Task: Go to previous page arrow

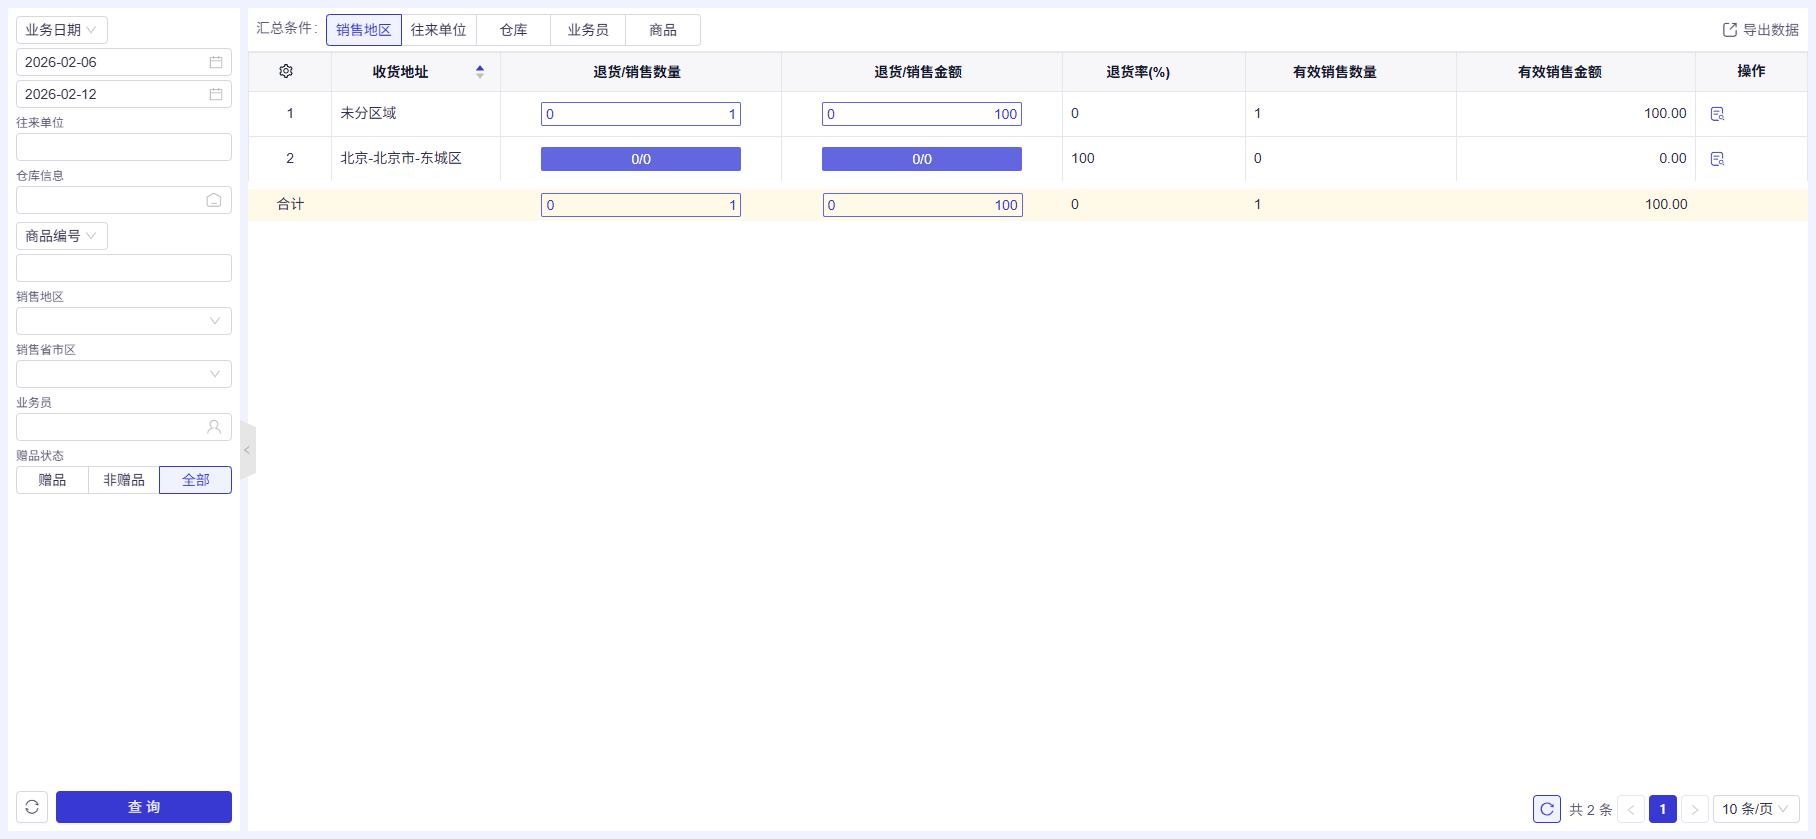Action: (x=1631, y=809)
